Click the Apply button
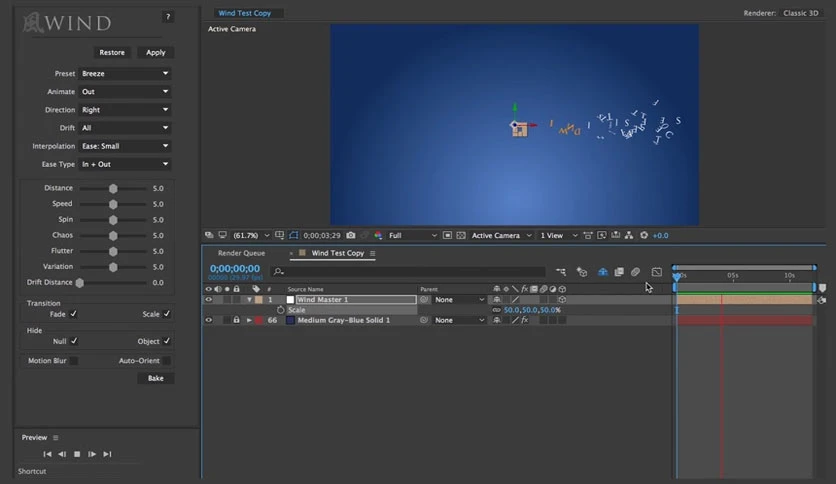Viewport: 836px width, 484px height. (156, 52)
